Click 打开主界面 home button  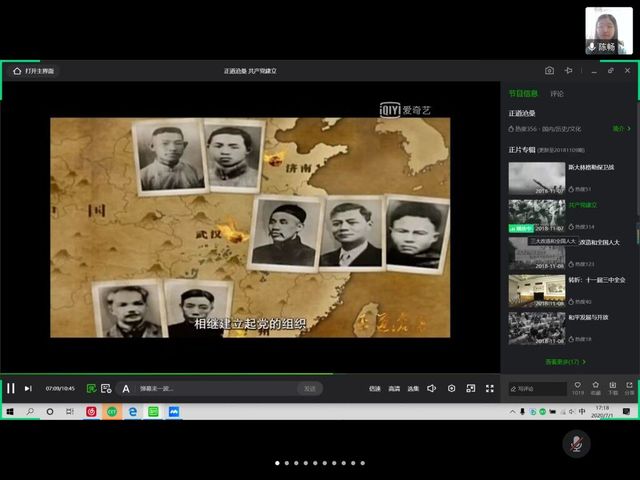click(x=34, y=71)
